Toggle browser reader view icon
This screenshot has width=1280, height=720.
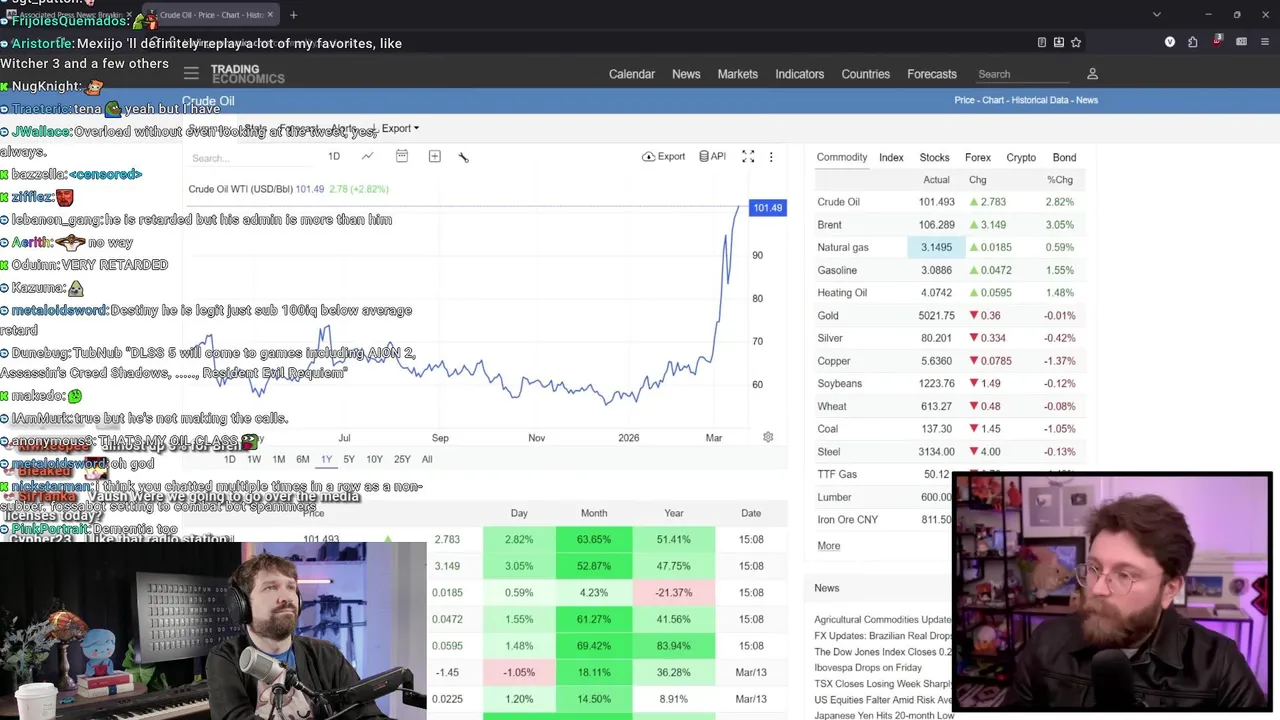pyautogui.click(x=1041, y=42)
